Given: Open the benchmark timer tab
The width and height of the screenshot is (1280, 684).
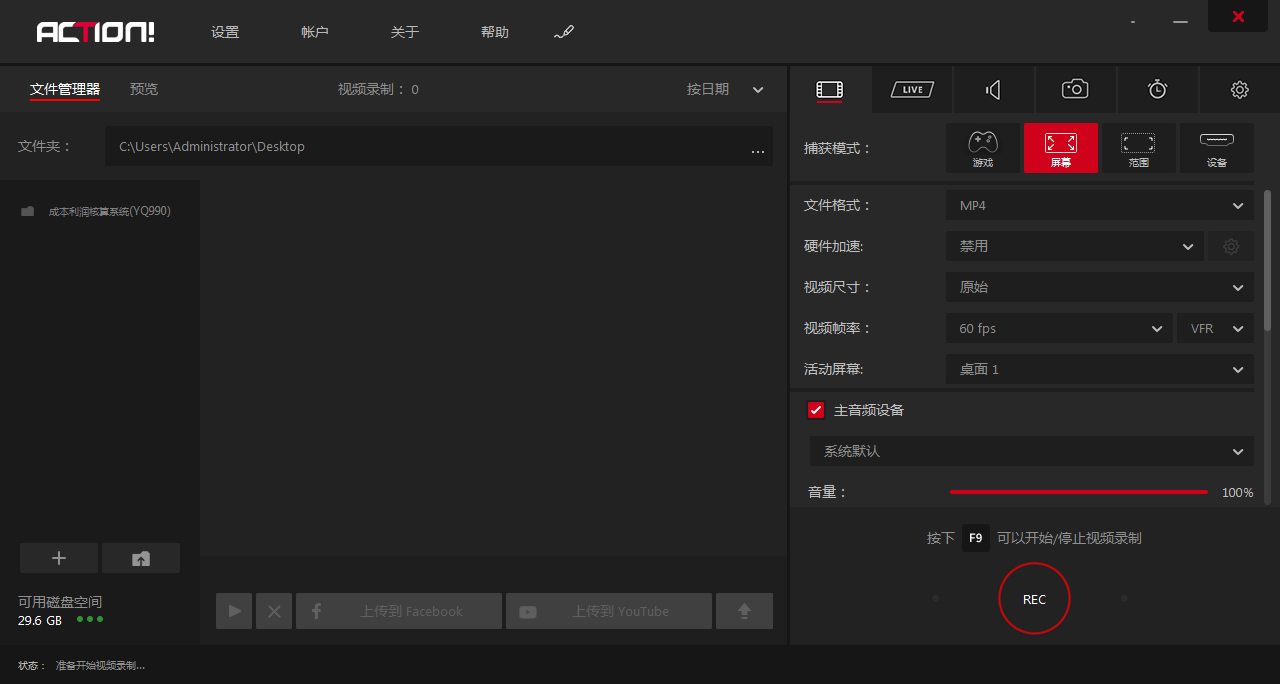Looking at the screenshot, I should tap(1157, 90).
